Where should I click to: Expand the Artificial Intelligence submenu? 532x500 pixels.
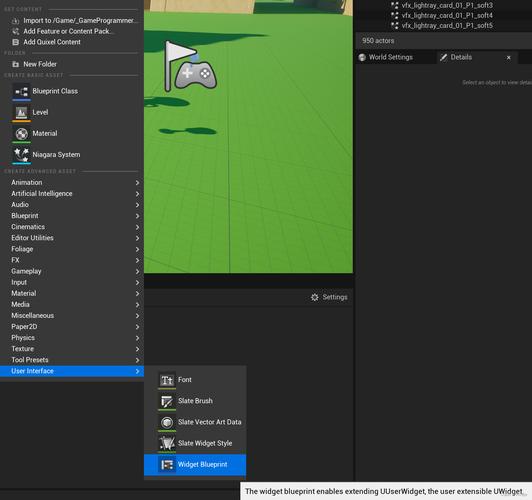point(72,194)
